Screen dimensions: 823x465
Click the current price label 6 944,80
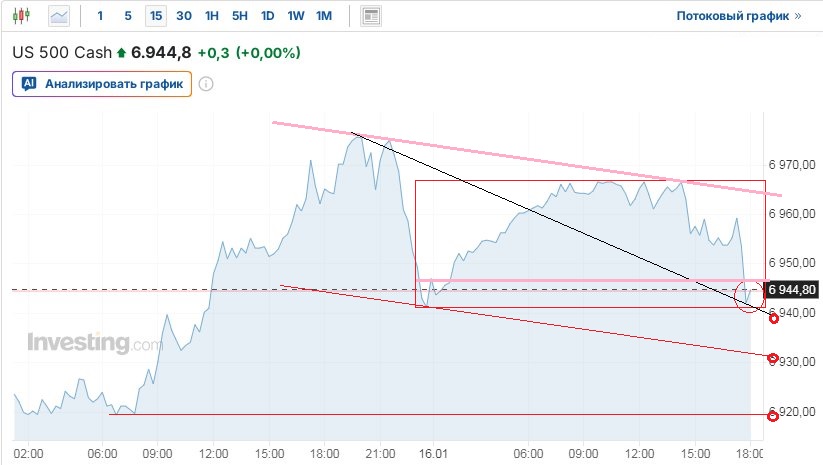(792, 290)
